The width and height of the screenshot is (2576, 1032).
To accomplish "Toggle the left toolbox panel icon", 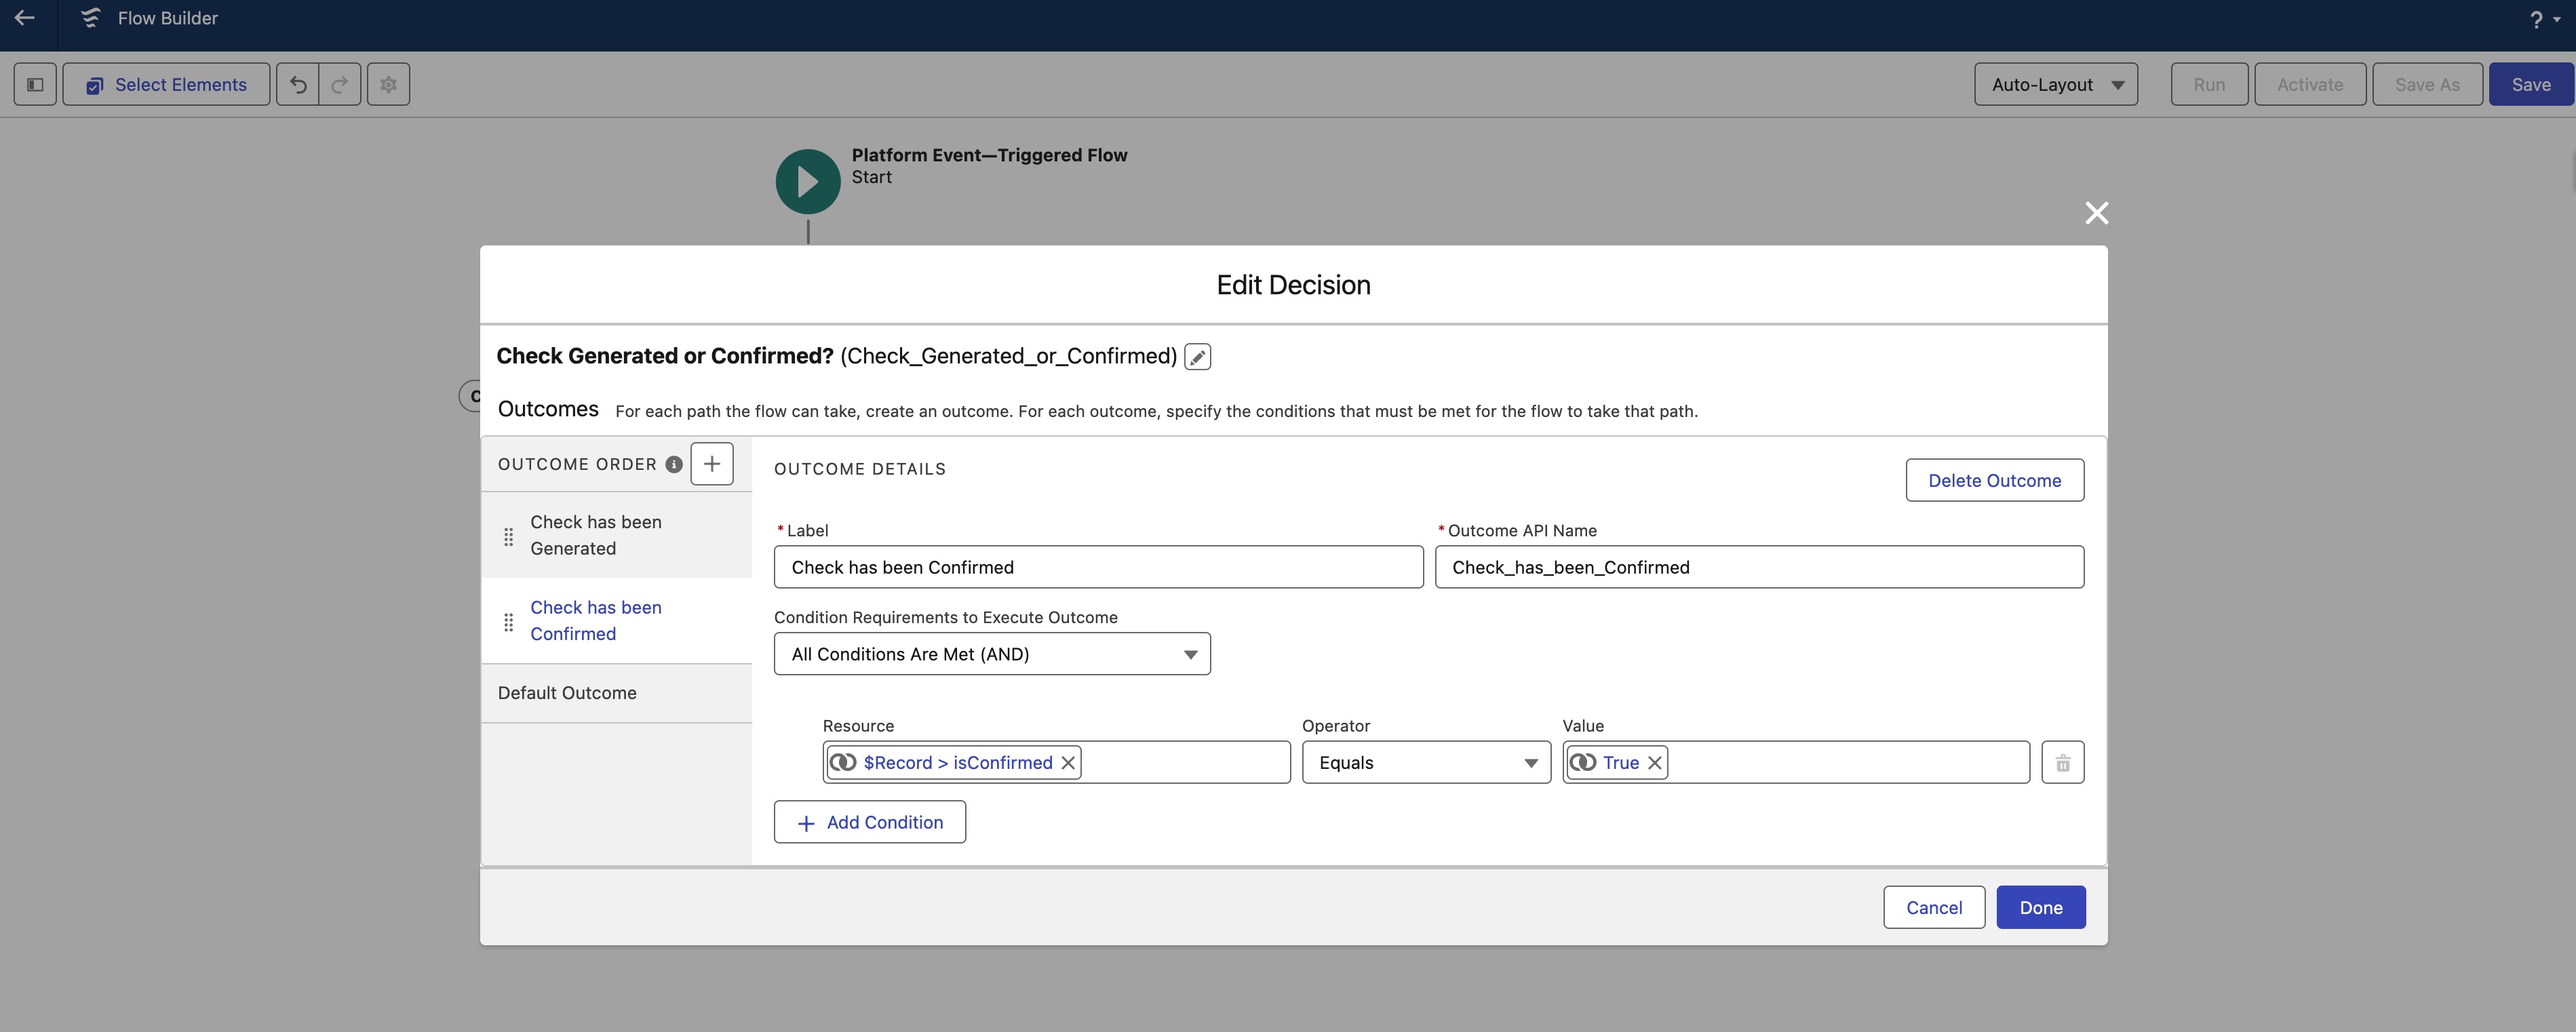I will pos(35,84).
